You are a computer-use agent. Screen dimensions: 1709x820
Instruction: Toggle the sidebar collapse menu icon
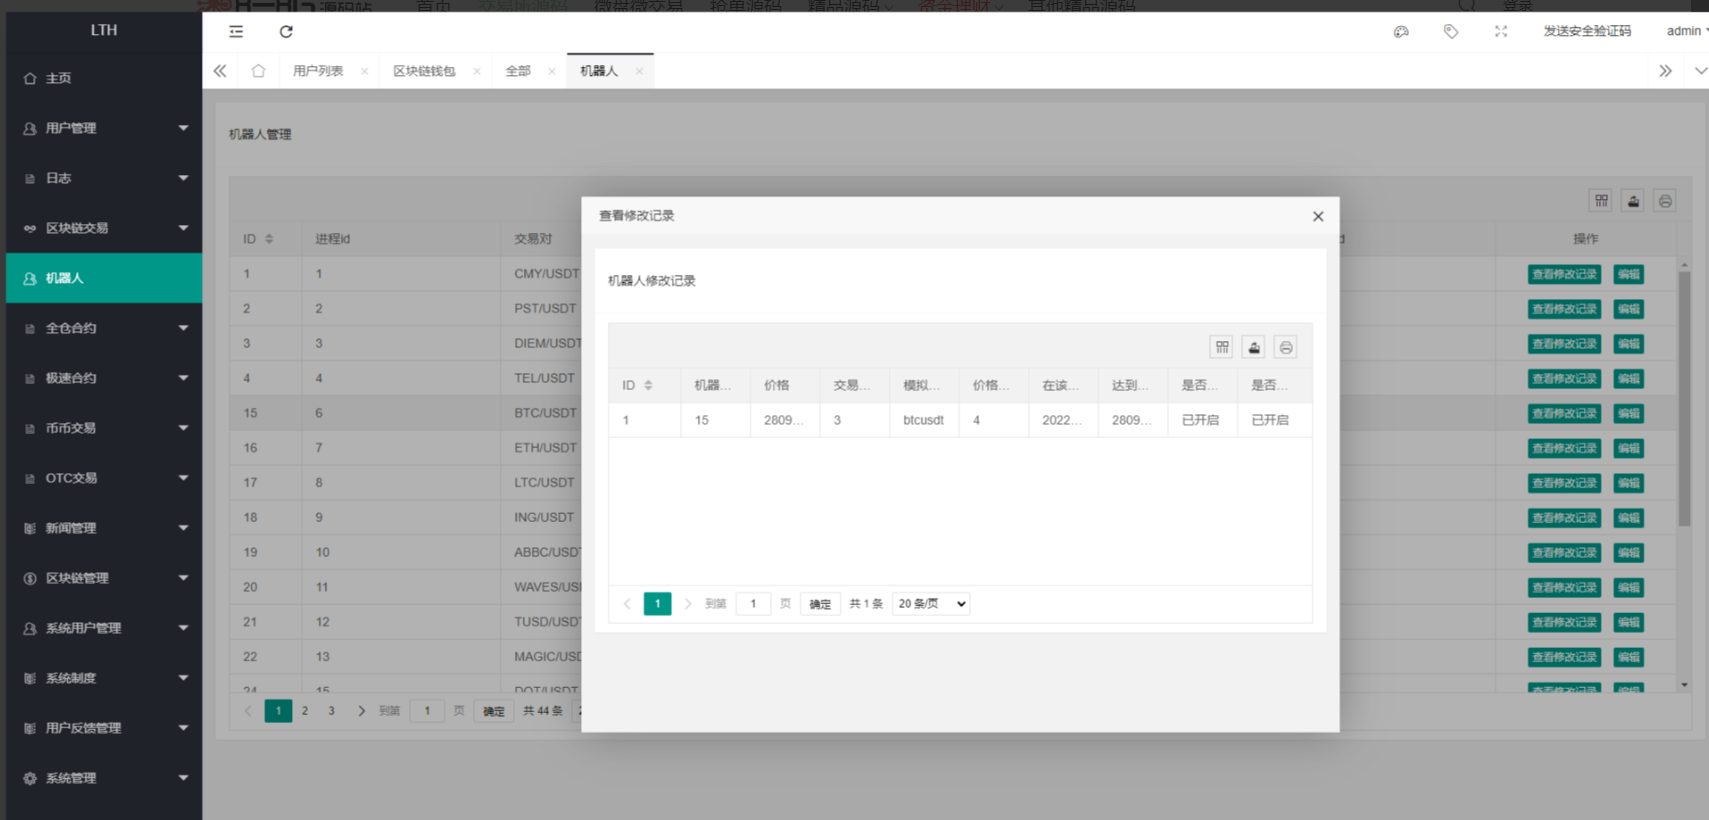pos(236,32)
